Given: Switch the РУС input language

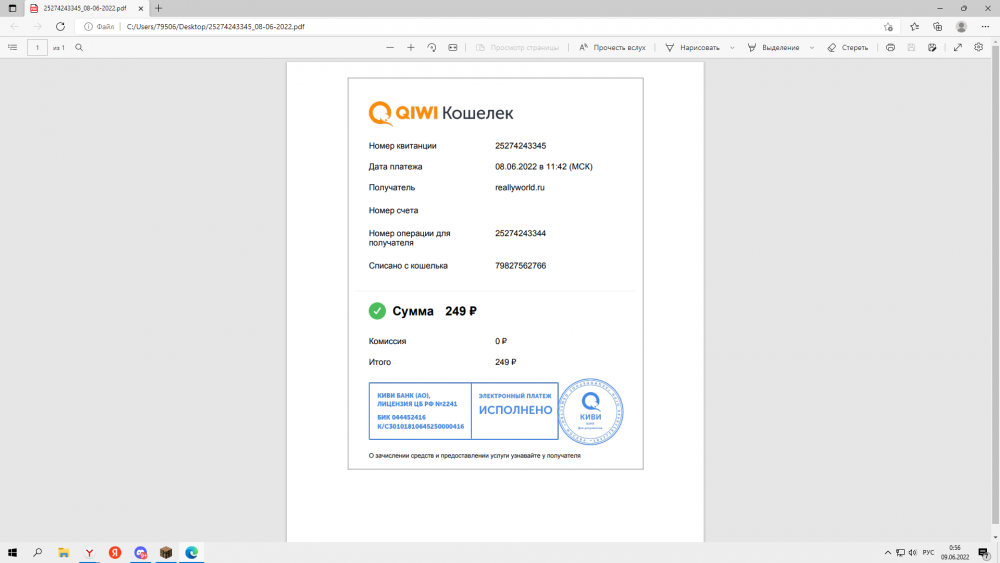Looking at the screenshot, I should tap(929, 553).
